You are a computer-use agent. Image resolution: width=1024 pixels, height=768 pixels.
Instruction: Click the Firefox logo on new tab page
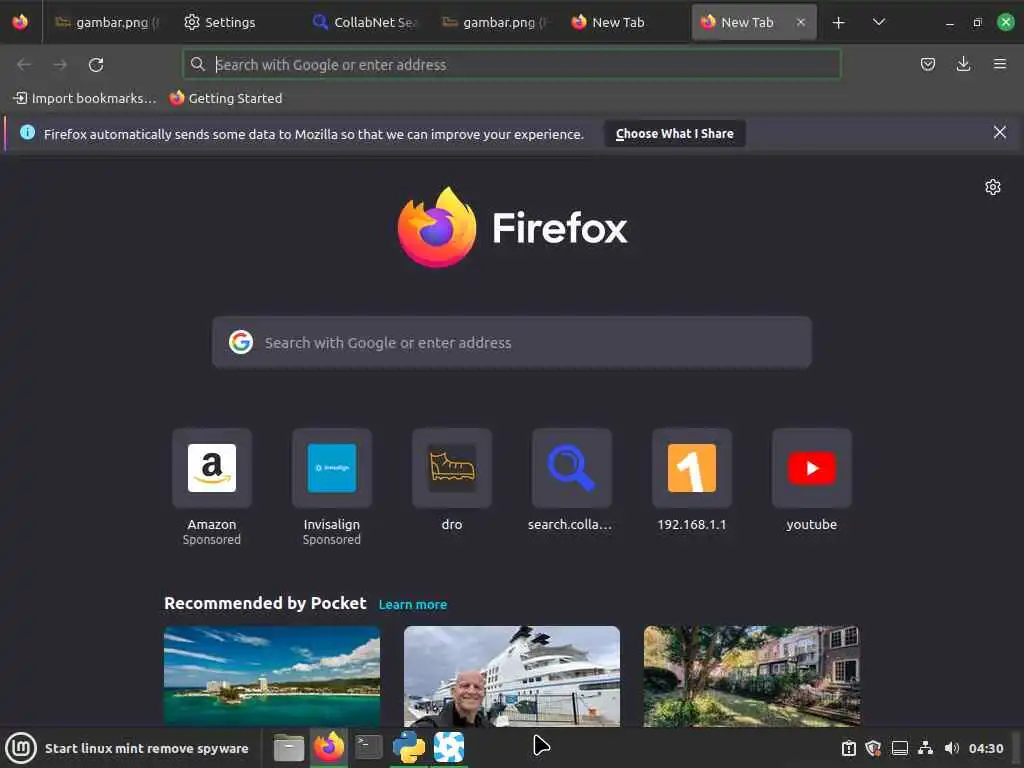[x=512, y=227]
